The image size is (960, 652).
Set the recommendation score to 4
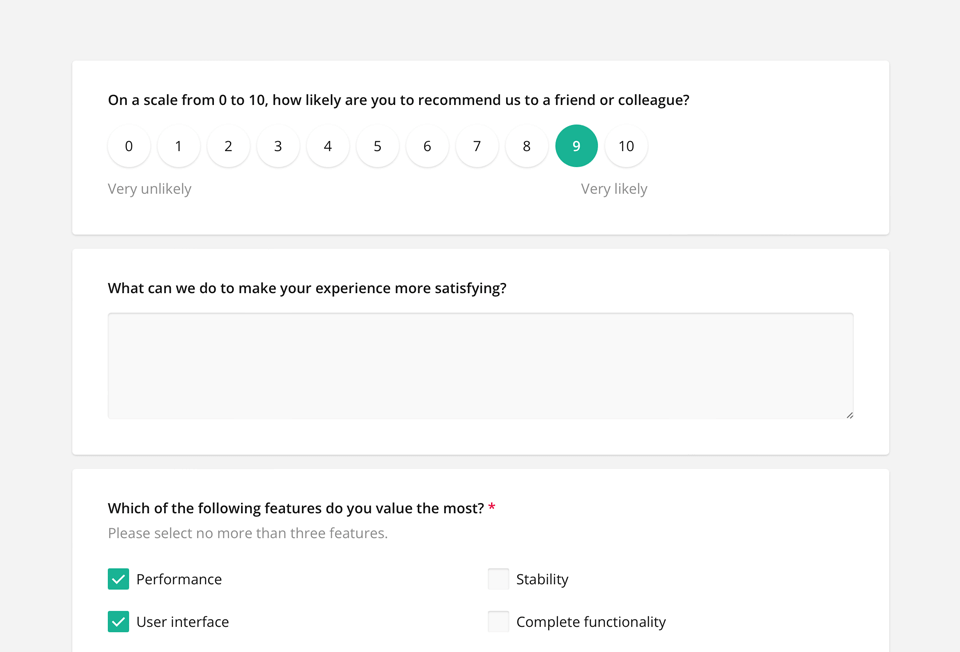pos(328,146)
